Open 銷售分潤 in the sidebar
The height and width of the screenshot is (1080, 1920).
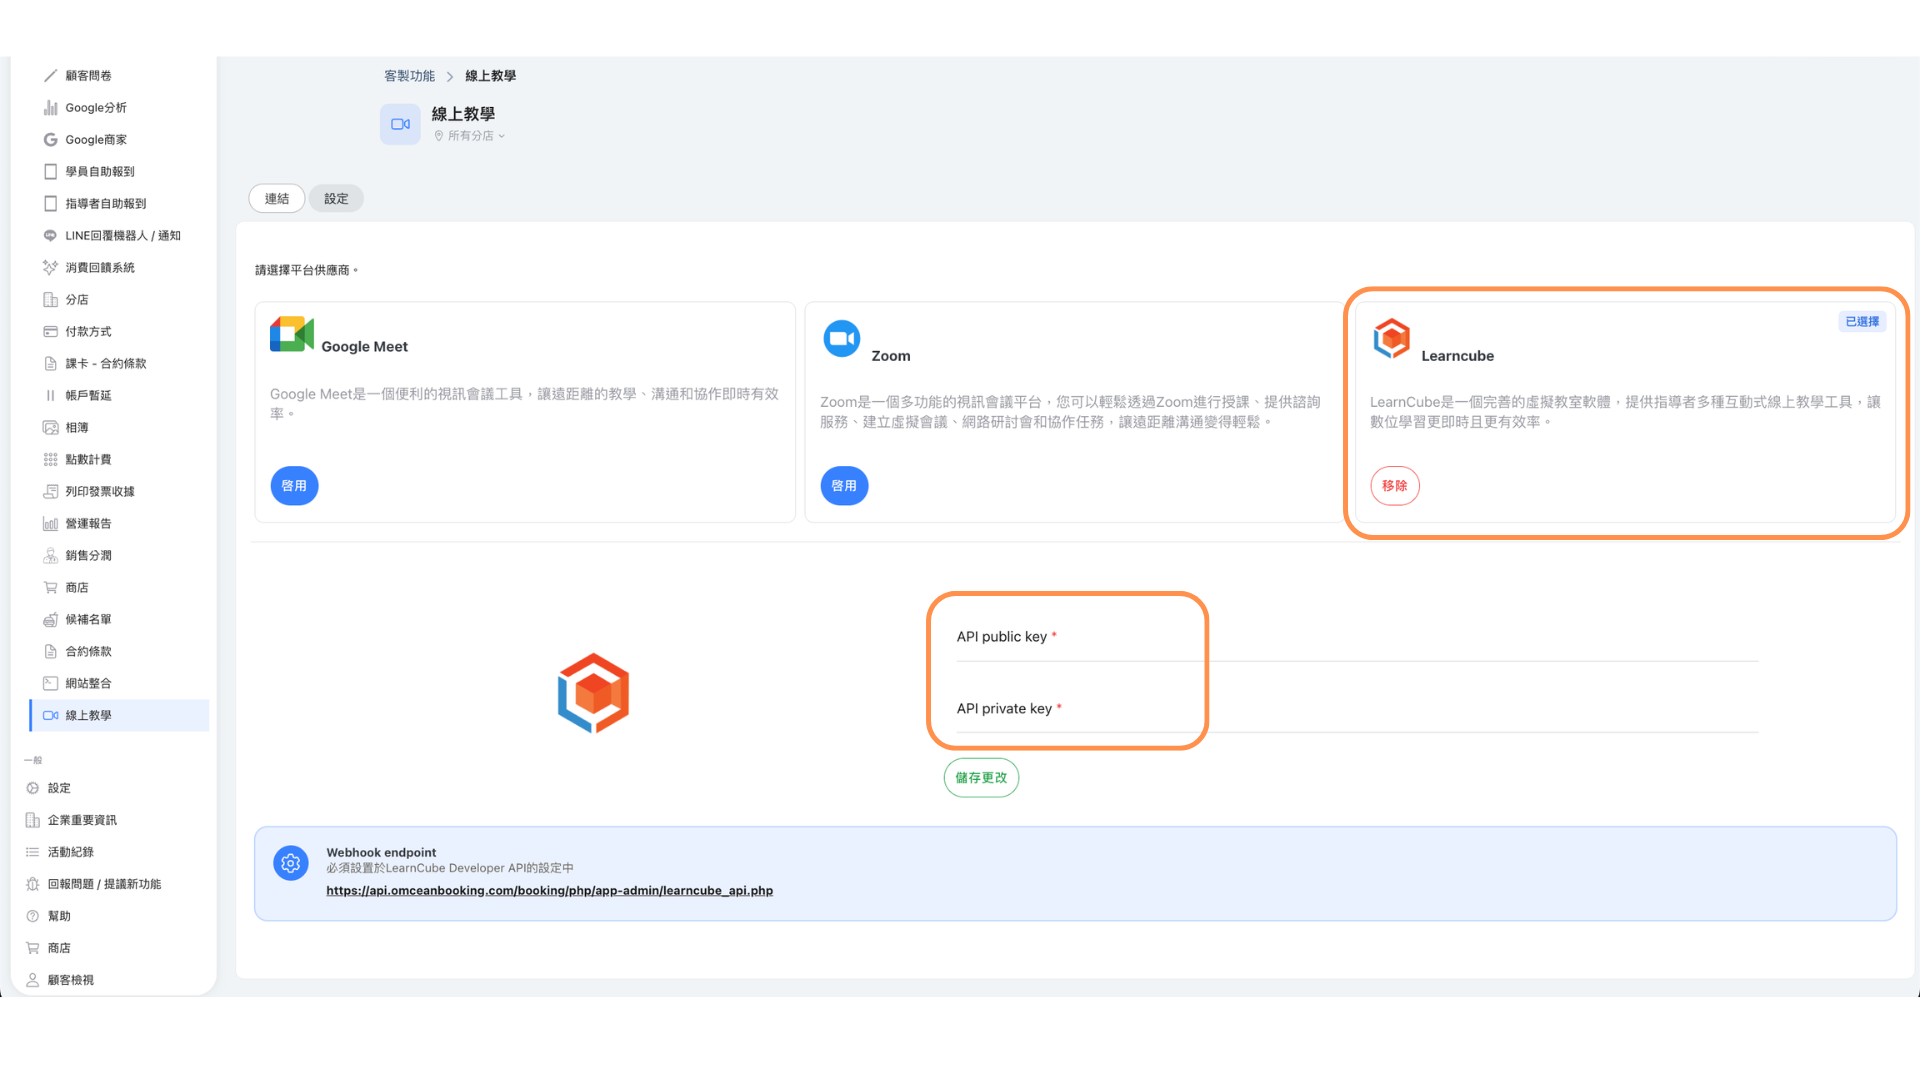[x=89, y=556]
